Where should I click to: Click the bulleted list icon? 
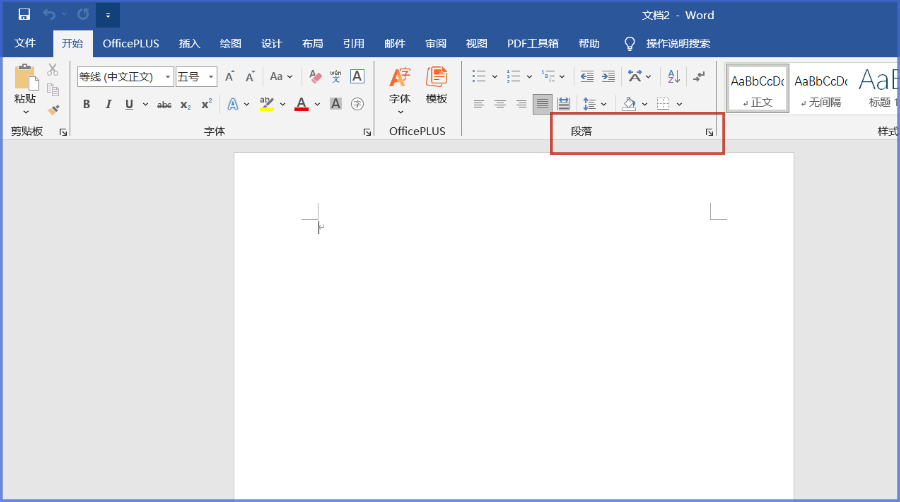click(479, 77)
